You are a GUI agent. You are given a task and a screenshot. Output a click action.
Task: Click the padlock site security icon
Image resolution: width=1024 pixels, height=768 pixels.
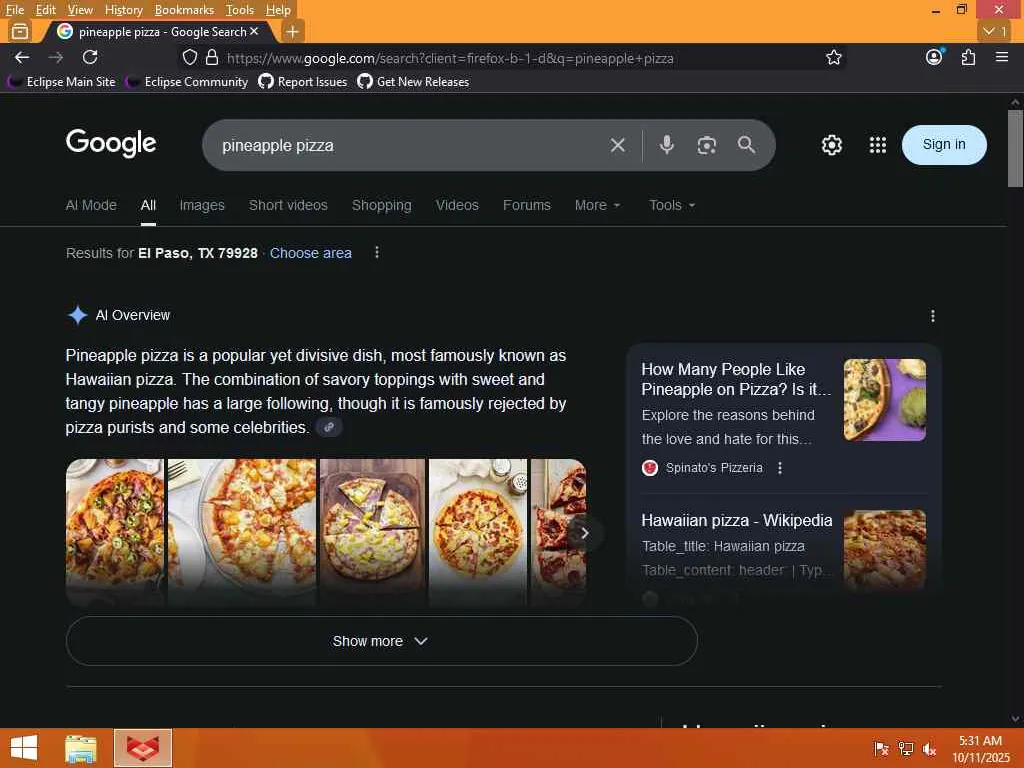(212, 57)
